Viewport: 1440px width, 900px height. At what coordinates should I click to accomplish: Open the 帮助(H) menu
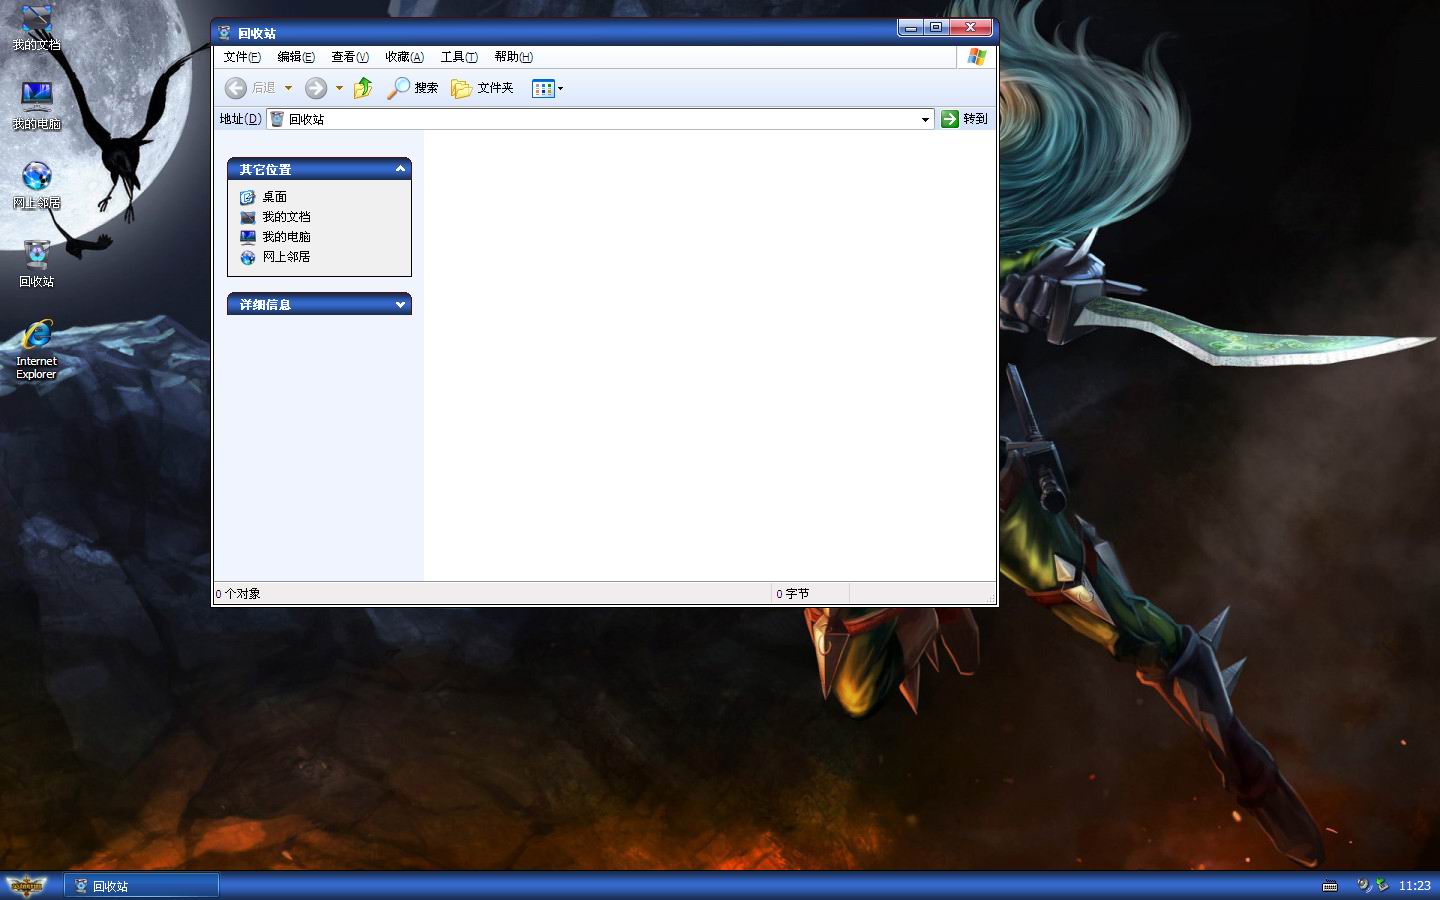coord(513,57)
